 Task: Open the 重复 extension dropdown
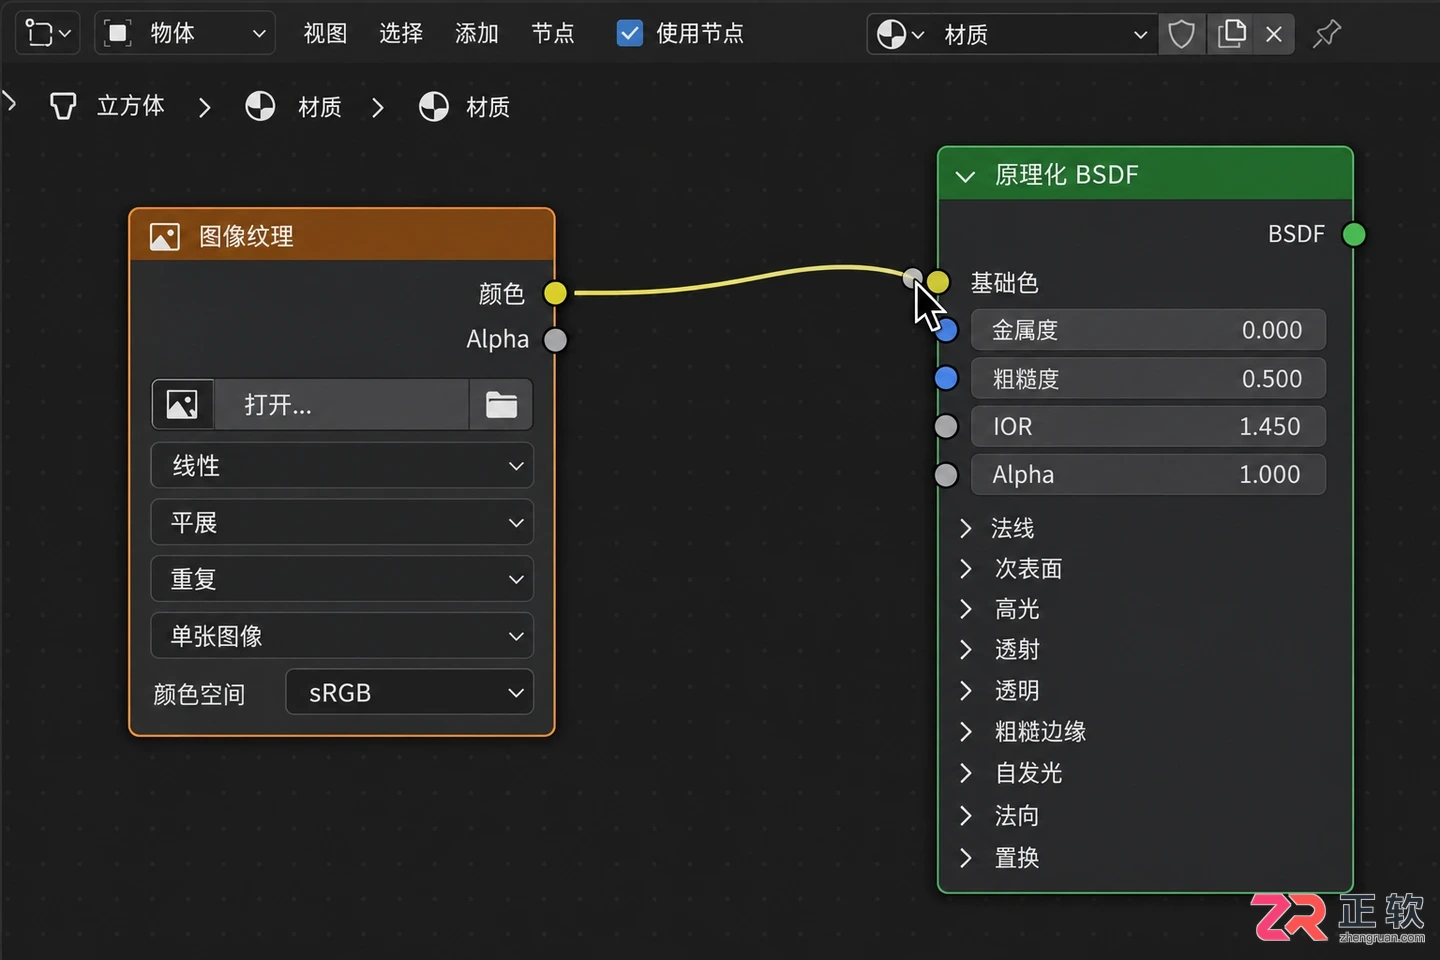[x=342, y=579]
